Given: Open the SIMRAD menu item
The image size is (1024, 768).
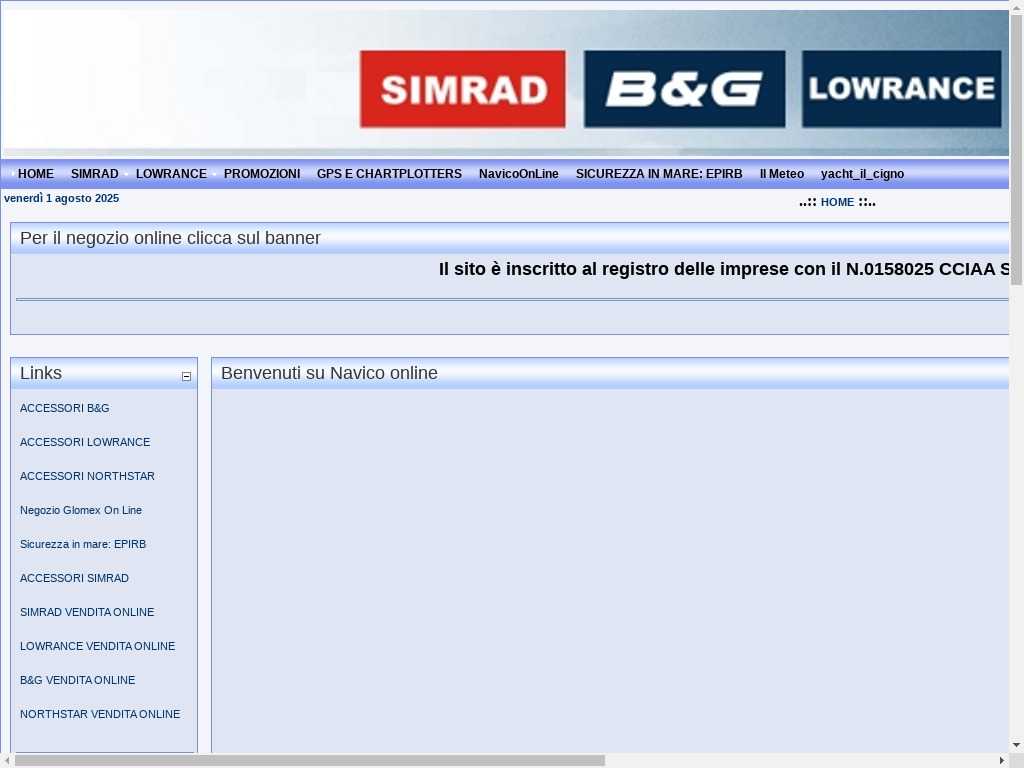Looking at the screenshot, I should [95, 174].
